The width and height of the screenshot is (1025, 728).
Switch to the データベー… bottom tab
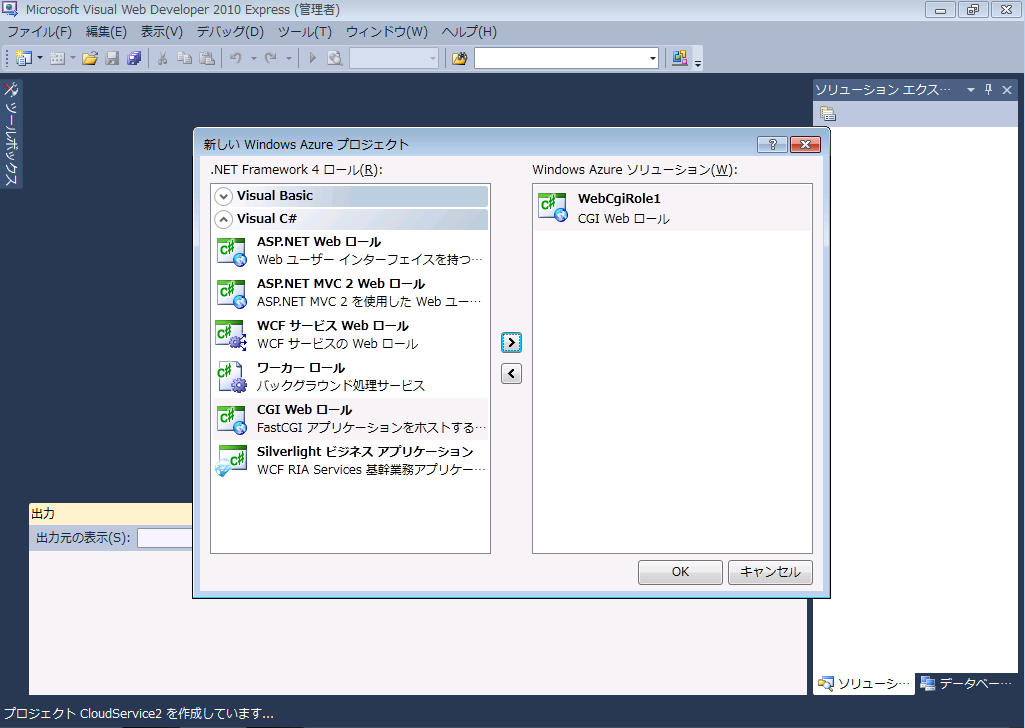[966, 684]
